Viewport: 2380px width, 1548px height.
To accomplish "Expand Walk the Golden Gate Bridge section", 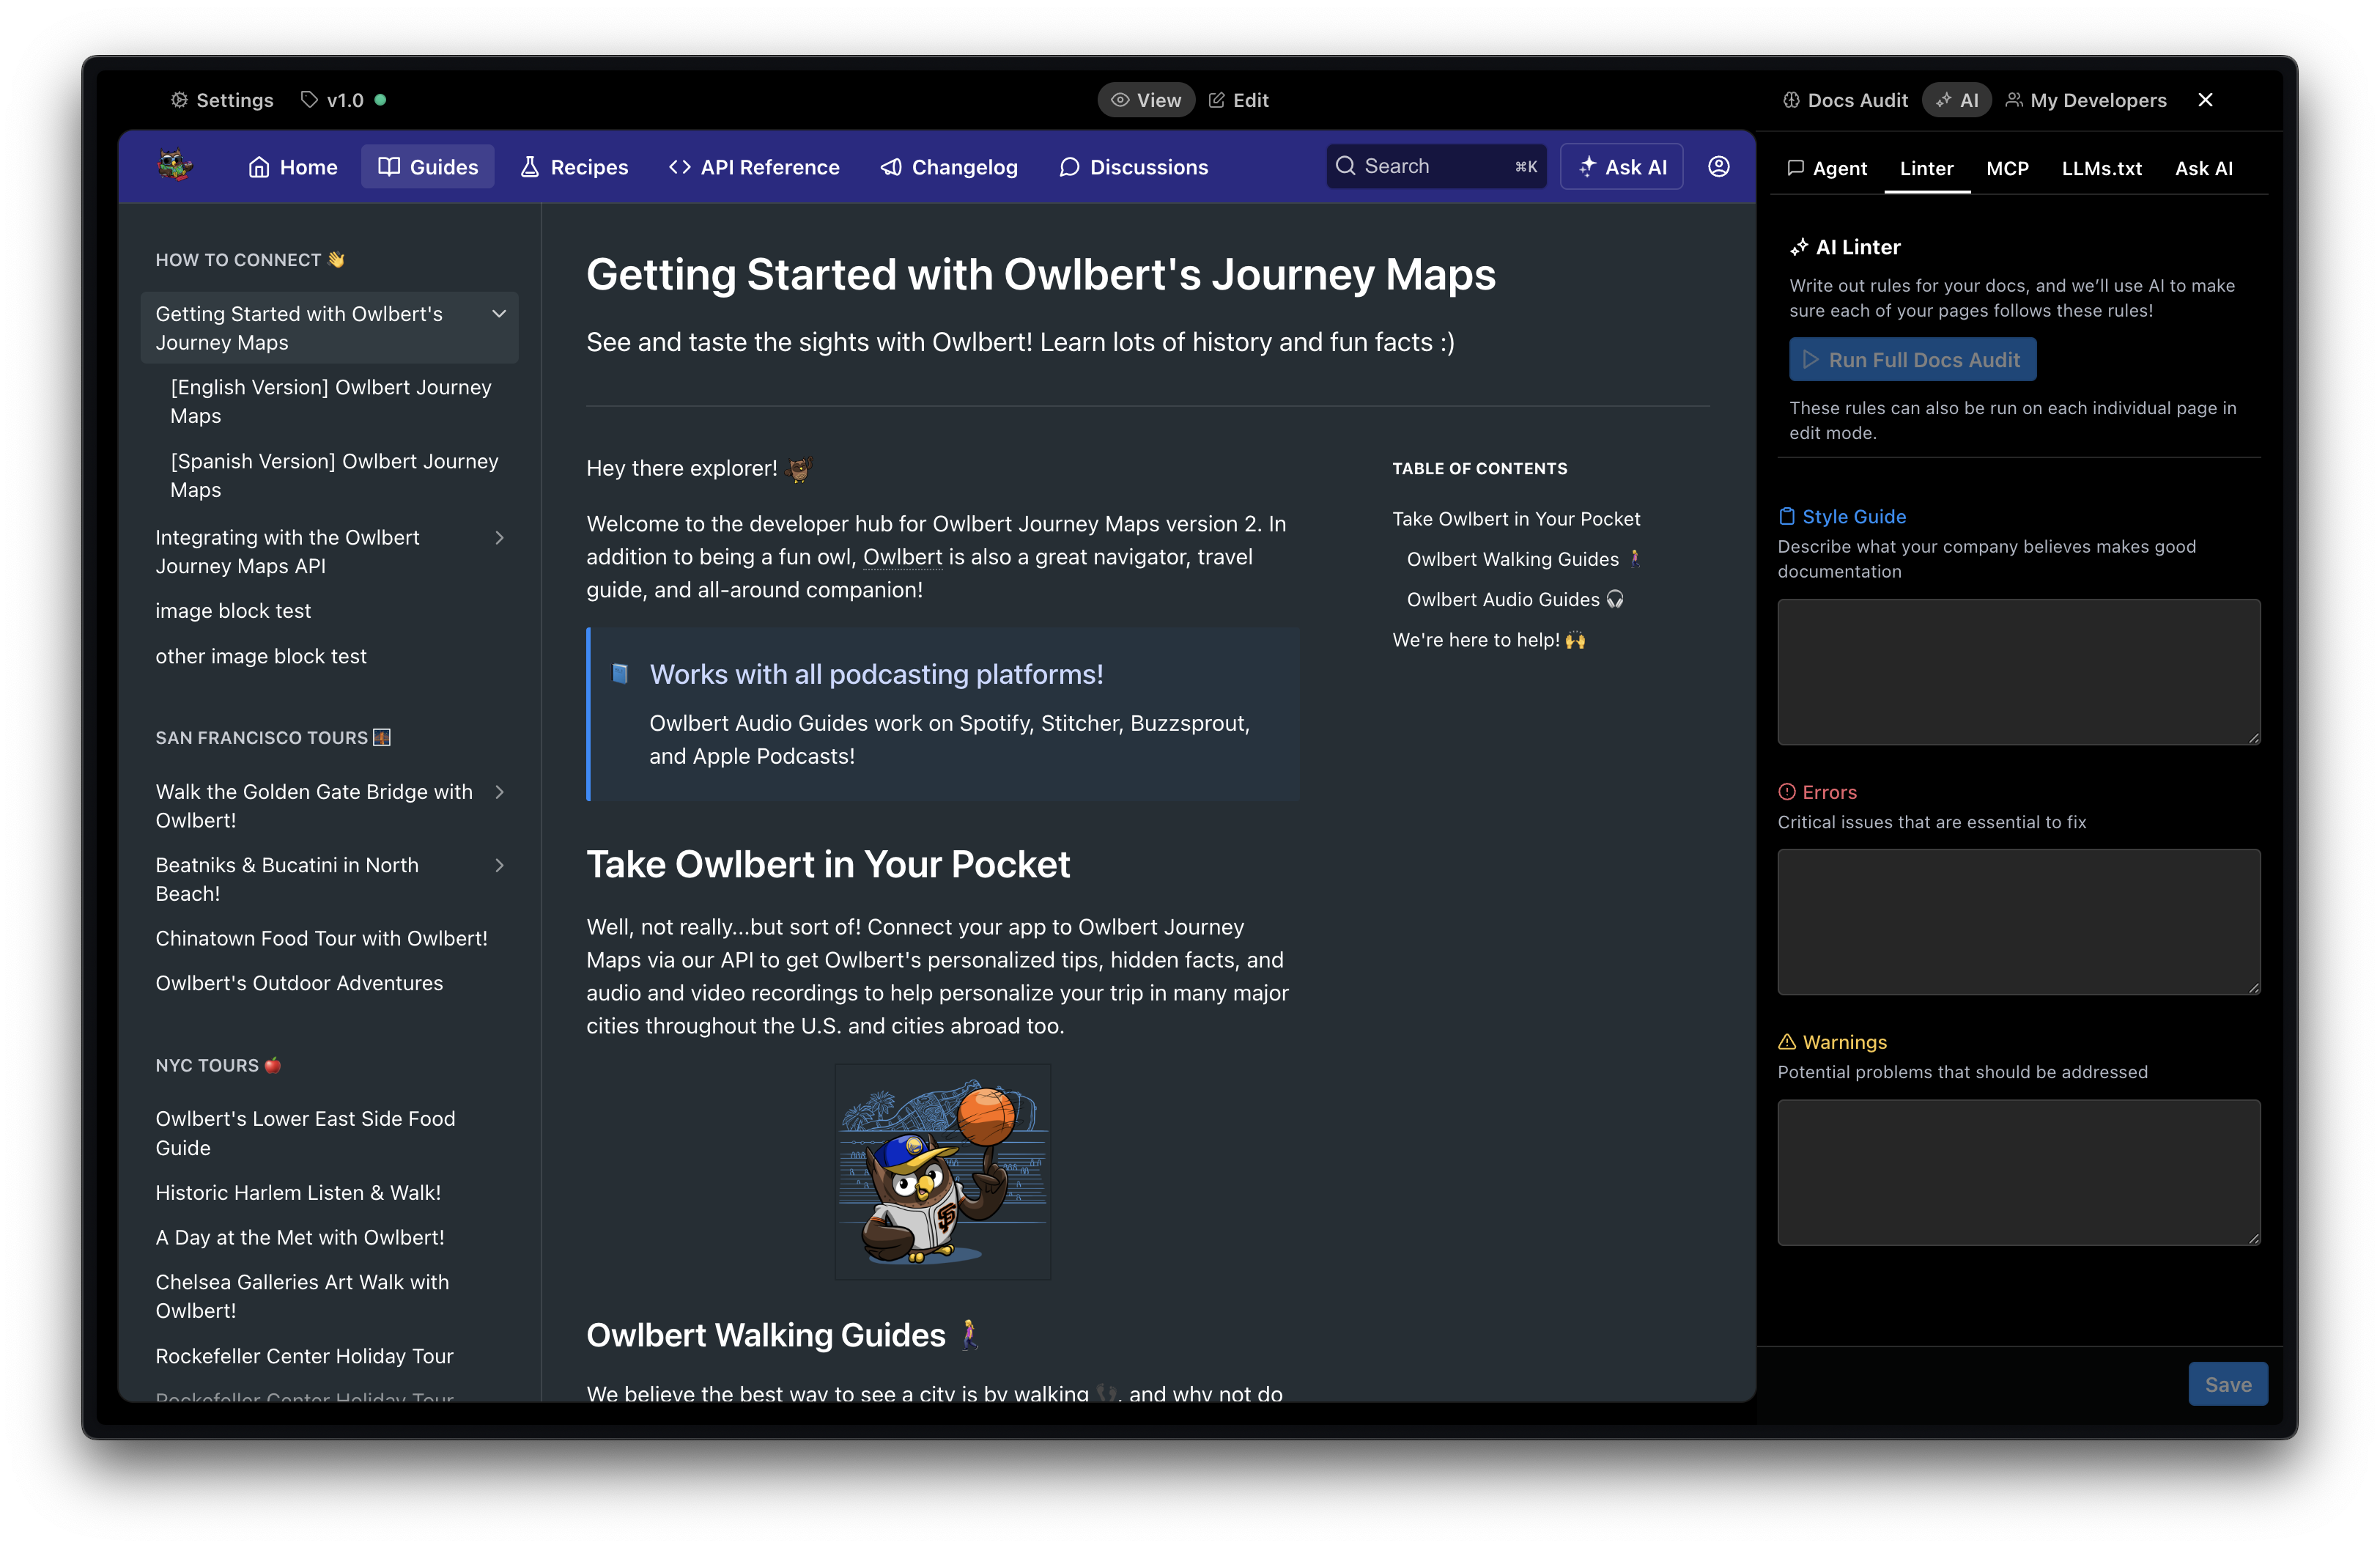I will (499, 792).
